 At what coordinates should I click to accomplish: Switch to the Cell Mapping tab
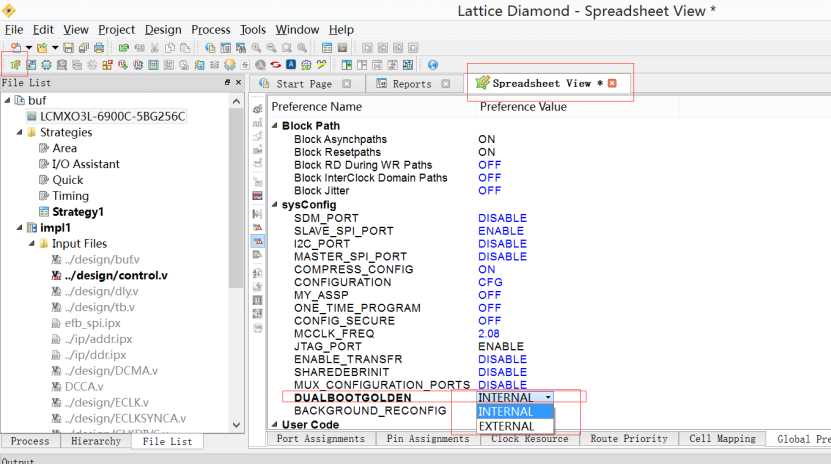point(722,439)
